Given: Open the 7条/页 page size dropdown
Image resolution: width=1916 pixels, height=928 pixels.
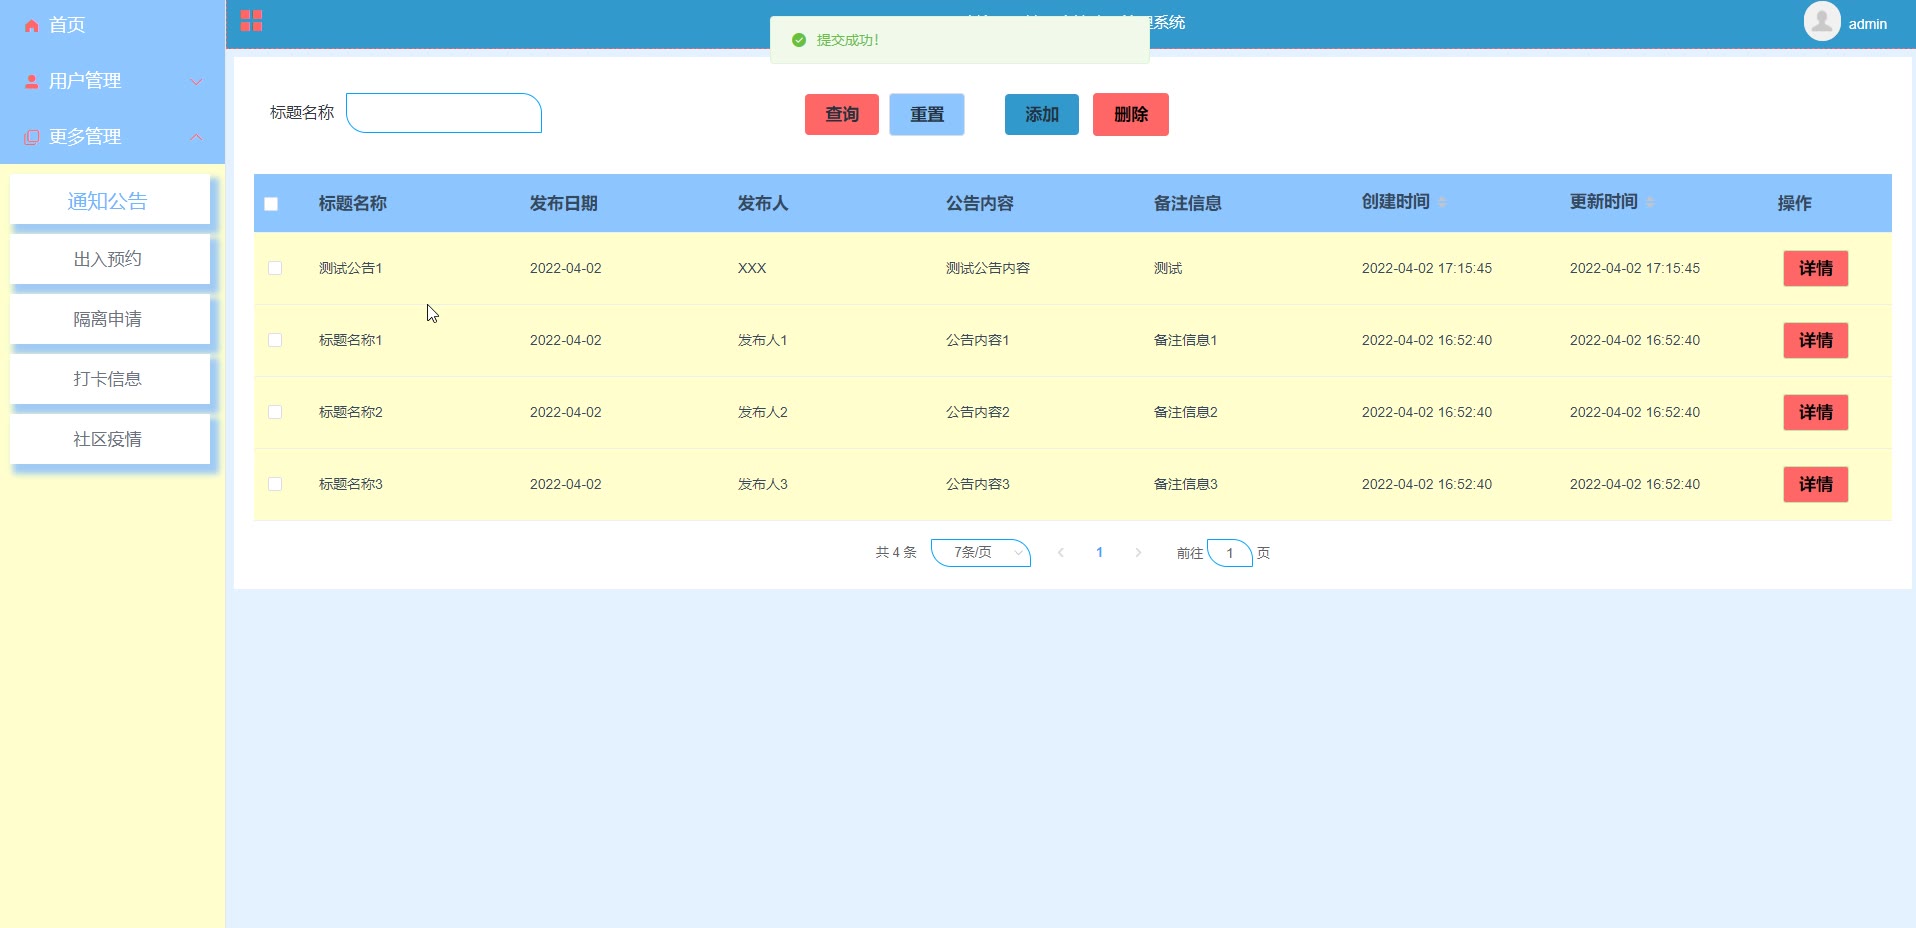Looking at the screenshot, I should tap(980, 553).
